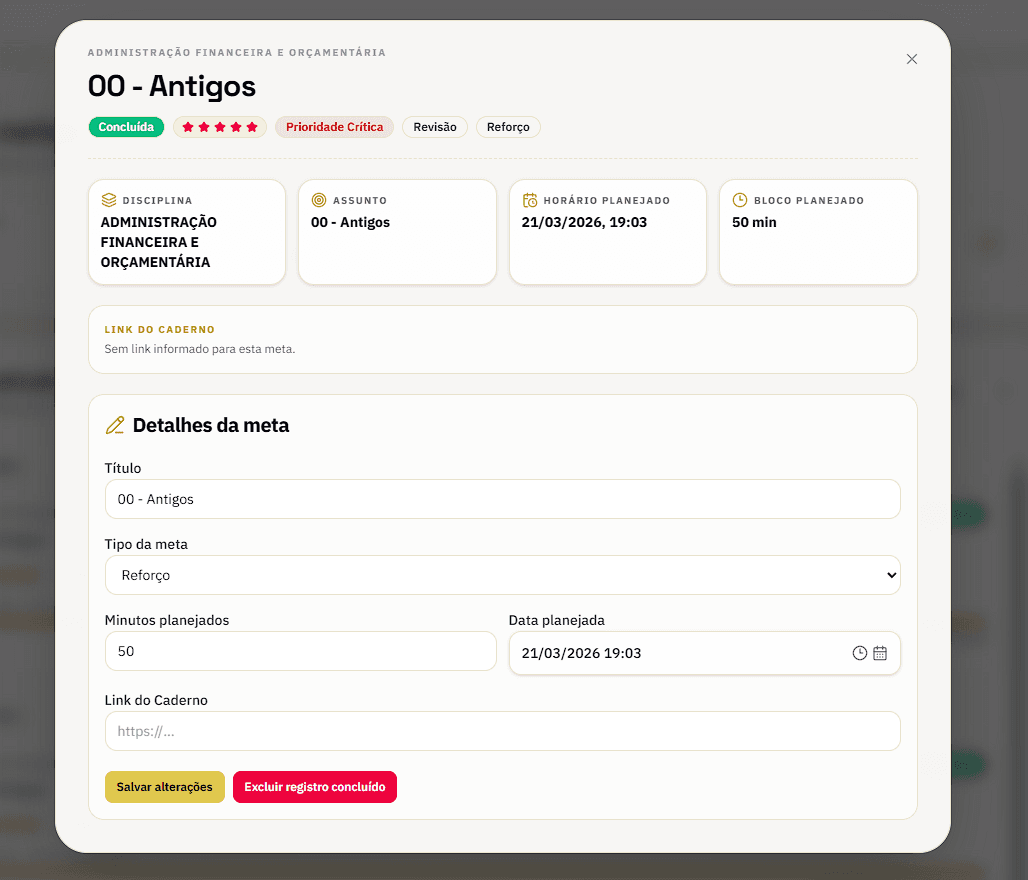Click the Revisão tag
Screen dimensions: 1028x880
click(x=434, y=127)
